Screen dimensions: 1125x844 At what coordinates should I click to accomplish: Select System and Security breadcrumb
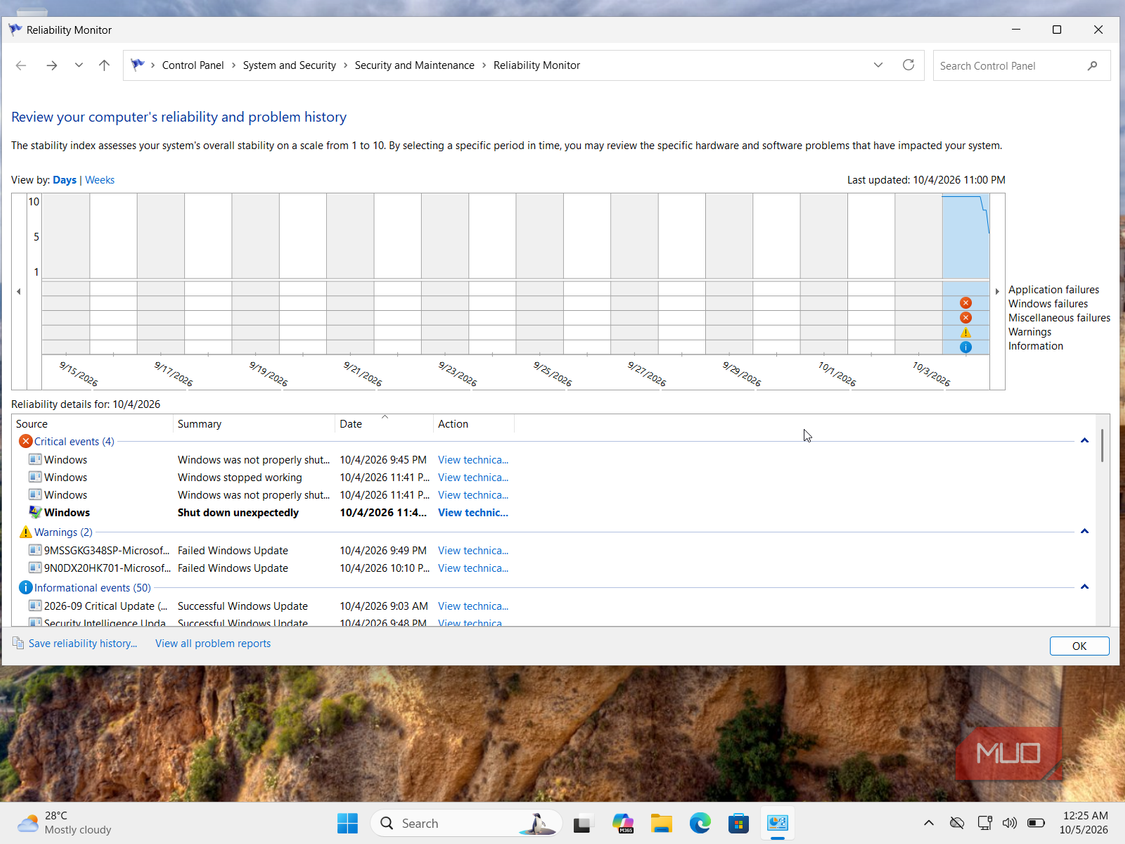[x=289, y=65]
